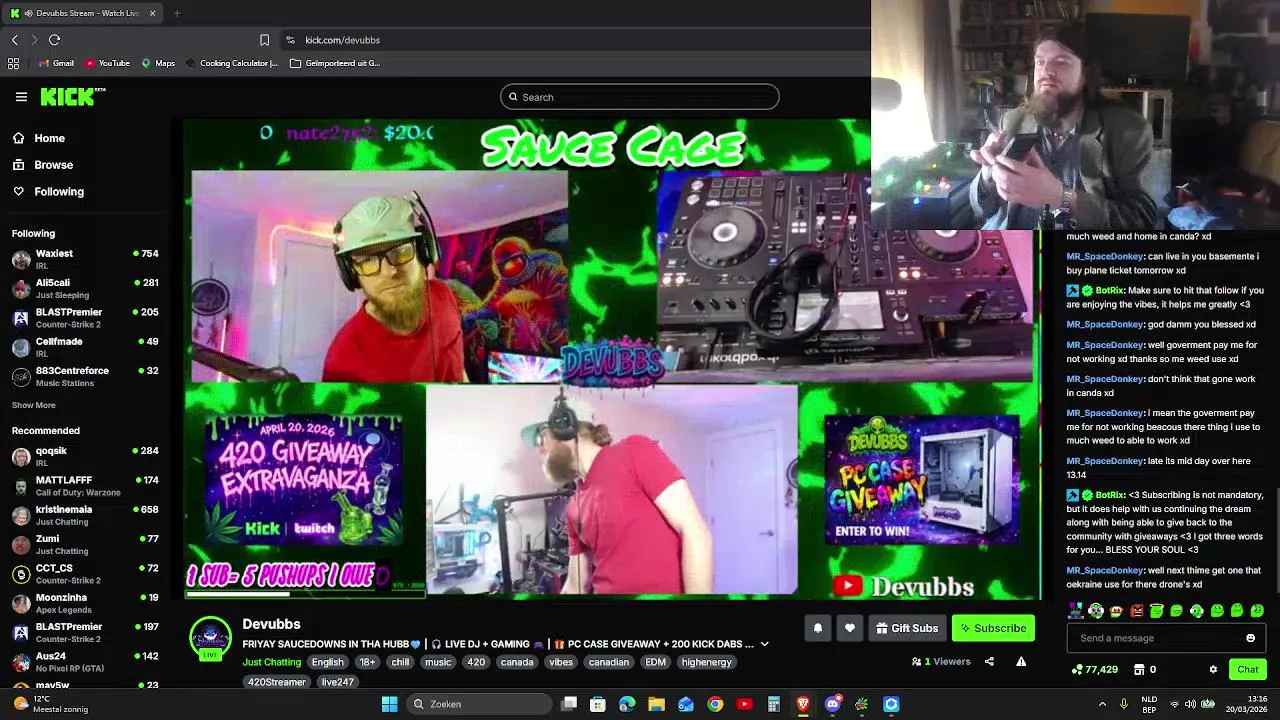Bookmark this page in address bar

[264, 40]
